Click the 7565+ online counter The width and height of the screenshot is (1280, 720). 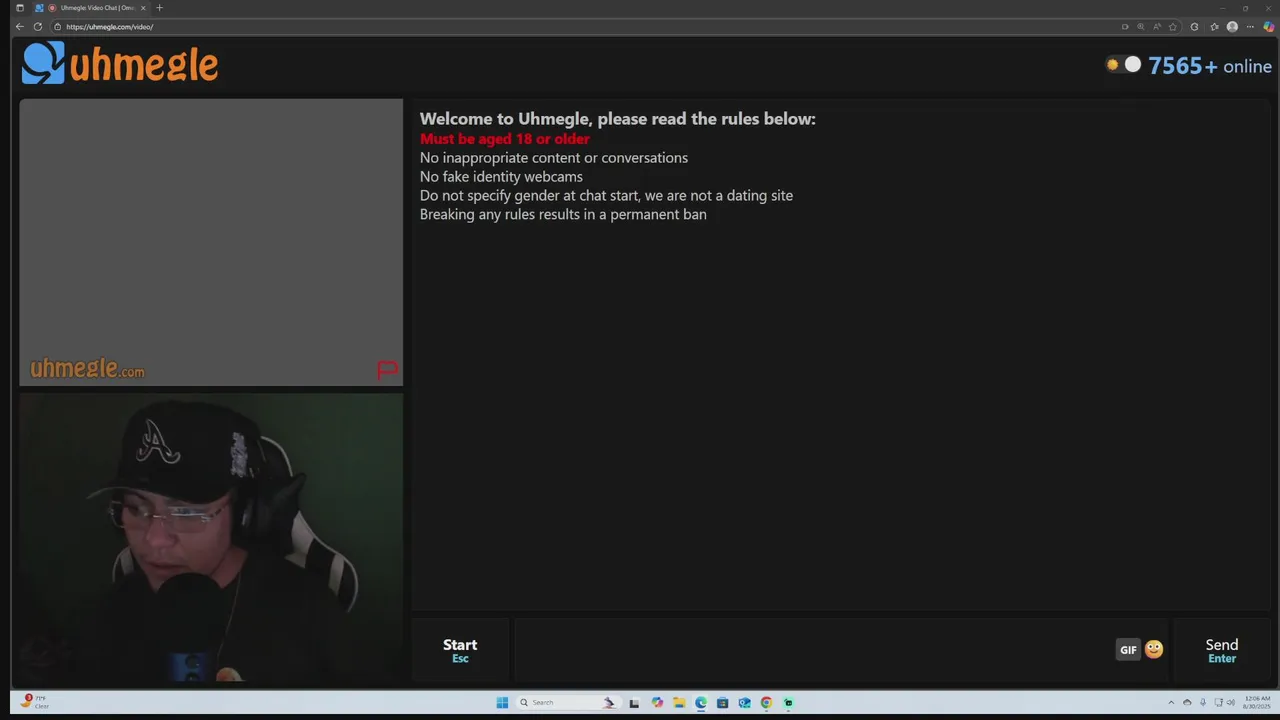click(x=1210, y=66)
